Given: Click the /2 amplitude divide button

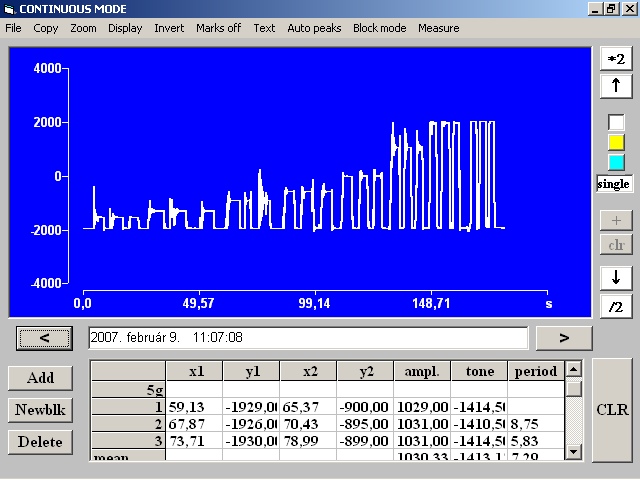Looking at the screenshot, I should pos(616,306).
